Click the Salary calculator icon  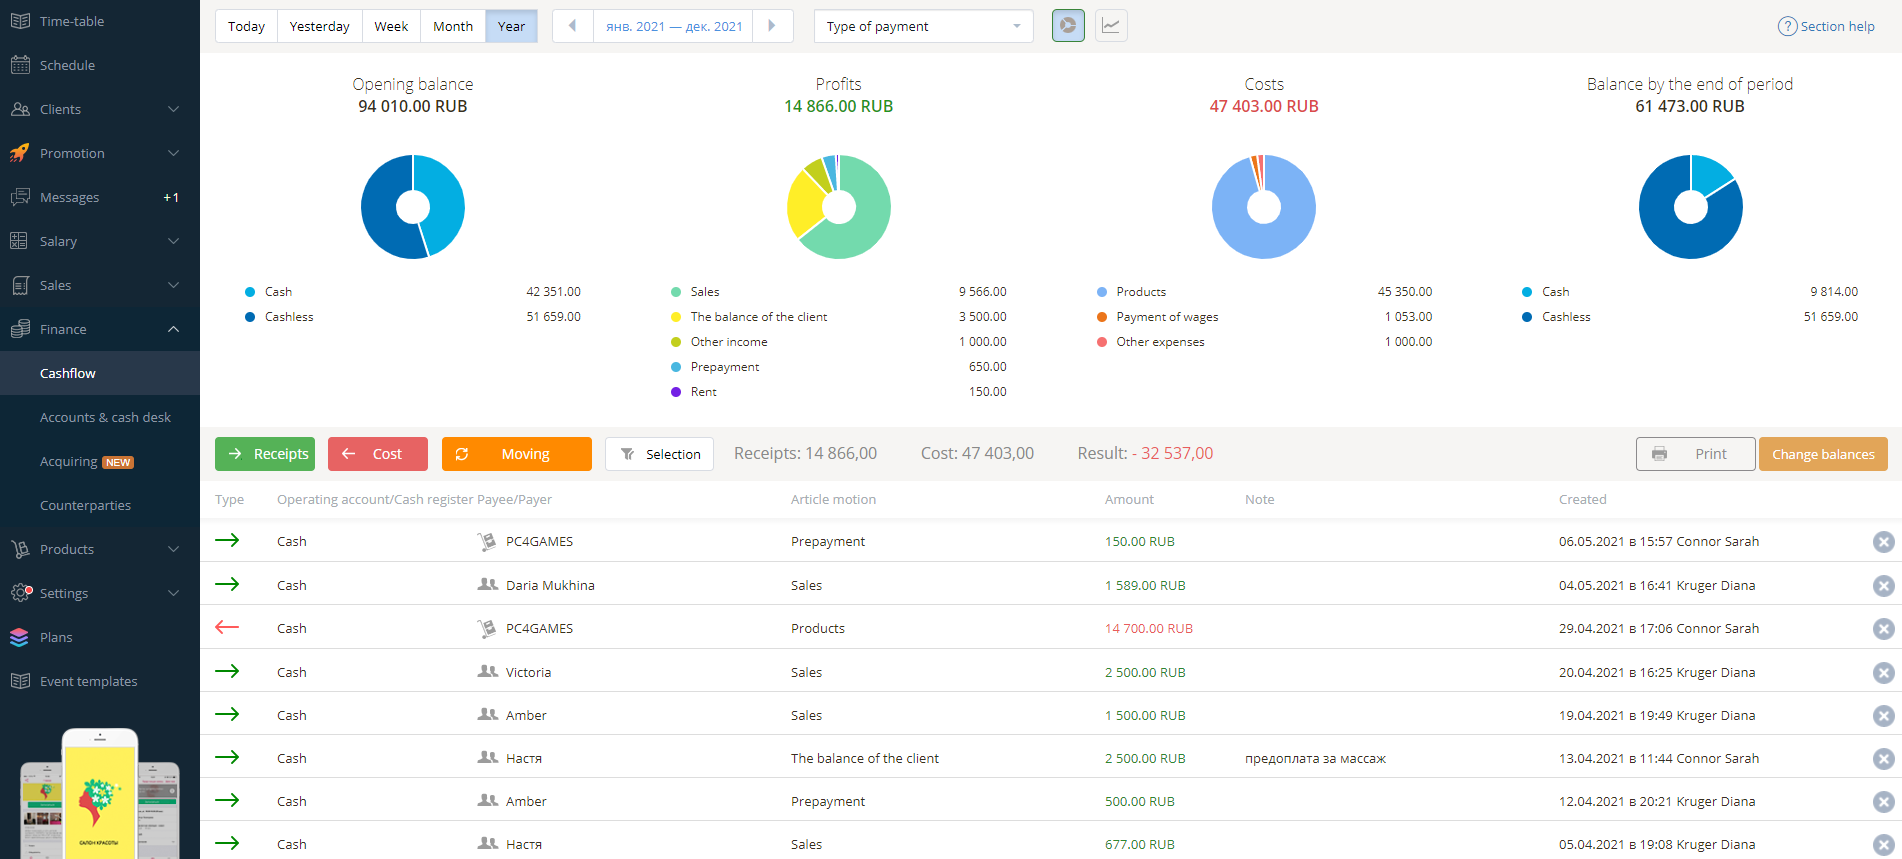[20, 241]
